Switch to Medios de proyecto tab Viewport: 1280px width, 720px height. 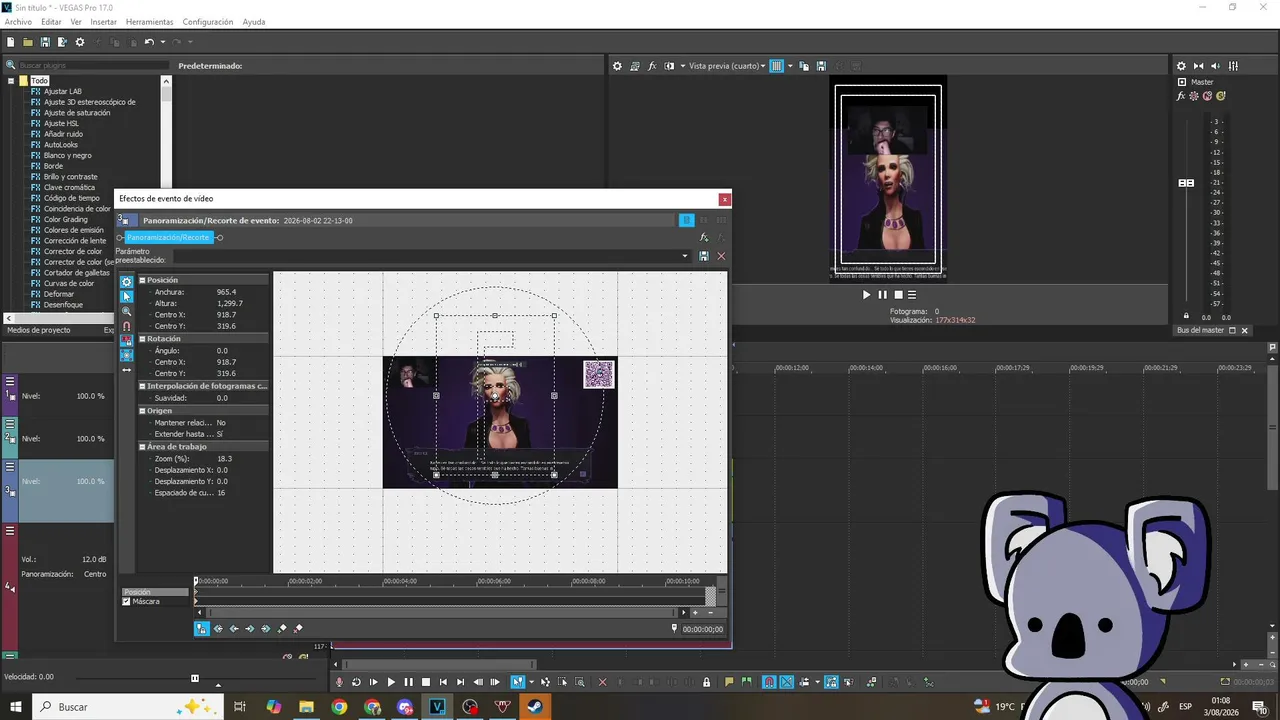pos(39,330)
